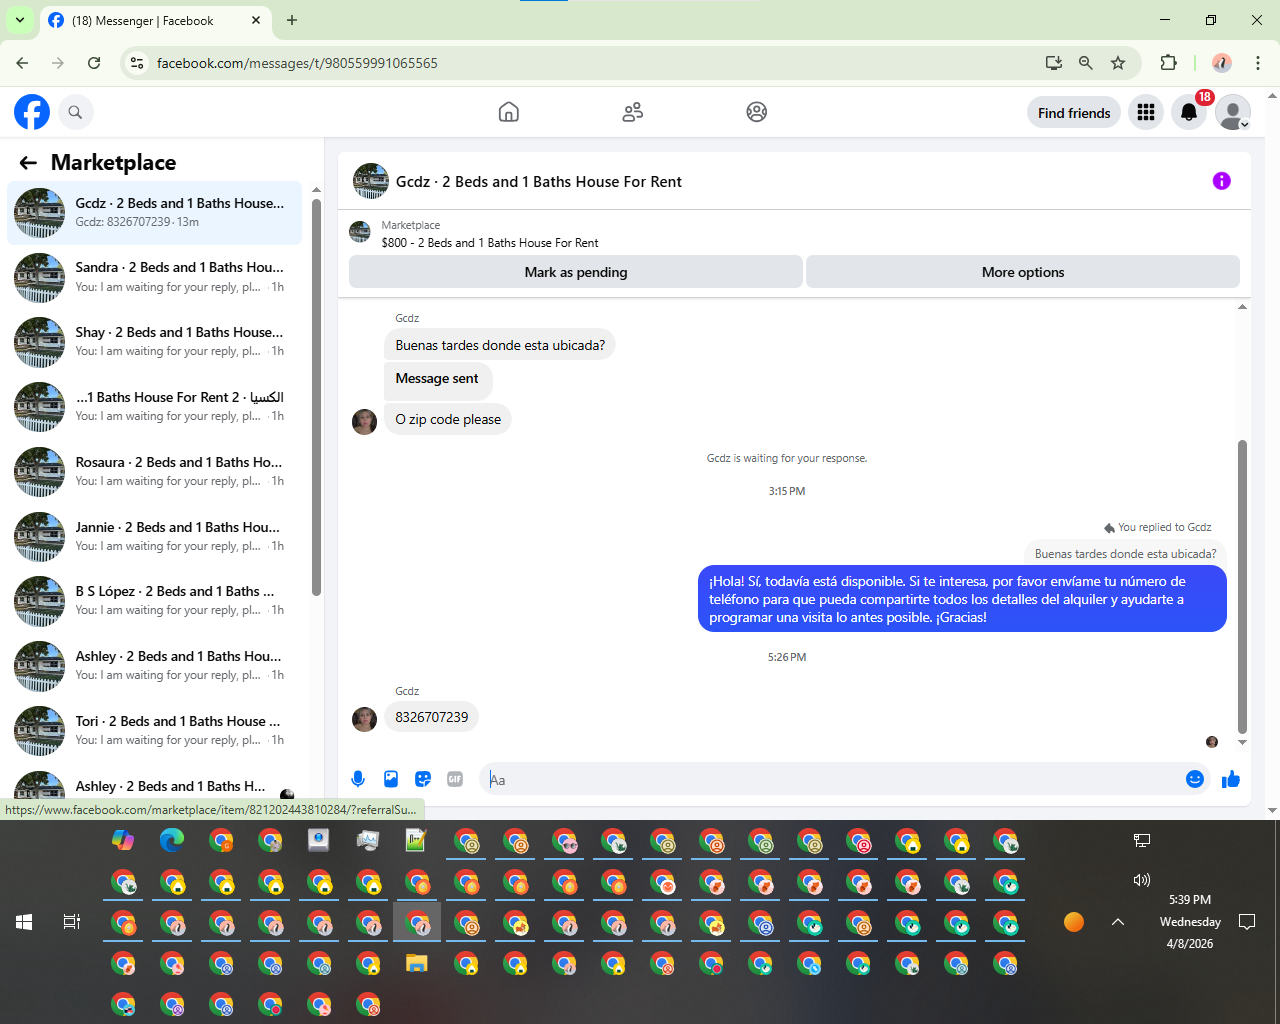
Task: Open the account profile avatar menu
Action: 1233,112
